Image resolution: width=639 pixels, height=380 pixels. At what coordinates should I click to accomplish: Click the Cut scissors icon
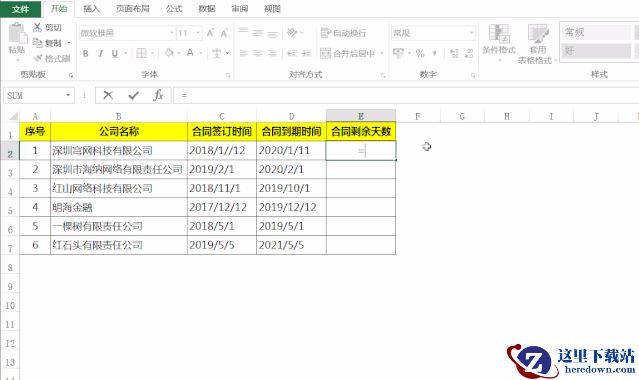37,27
